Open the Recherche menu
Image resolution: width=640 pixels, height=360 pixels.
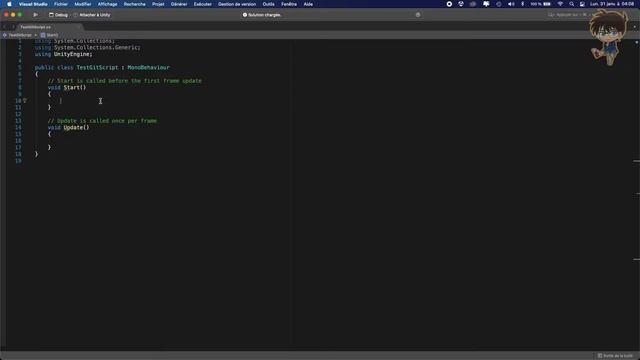(134, 4)
